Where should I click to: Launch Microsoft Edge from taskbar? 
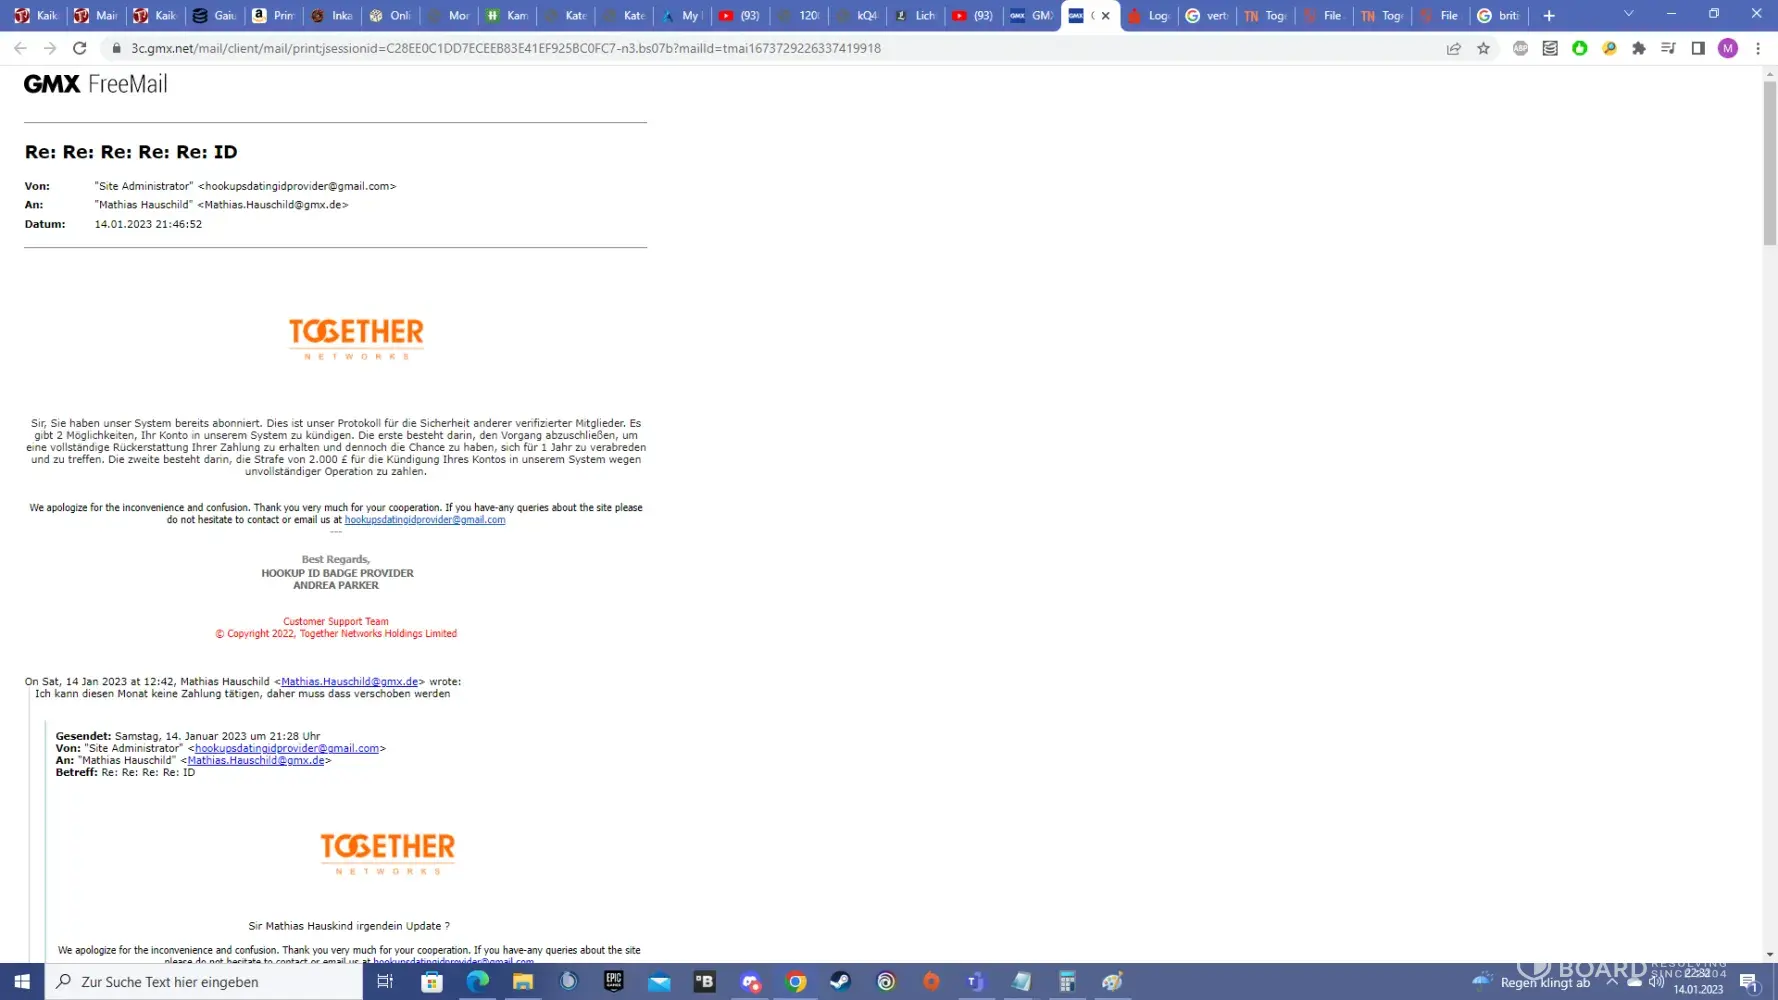pos(478,982)
